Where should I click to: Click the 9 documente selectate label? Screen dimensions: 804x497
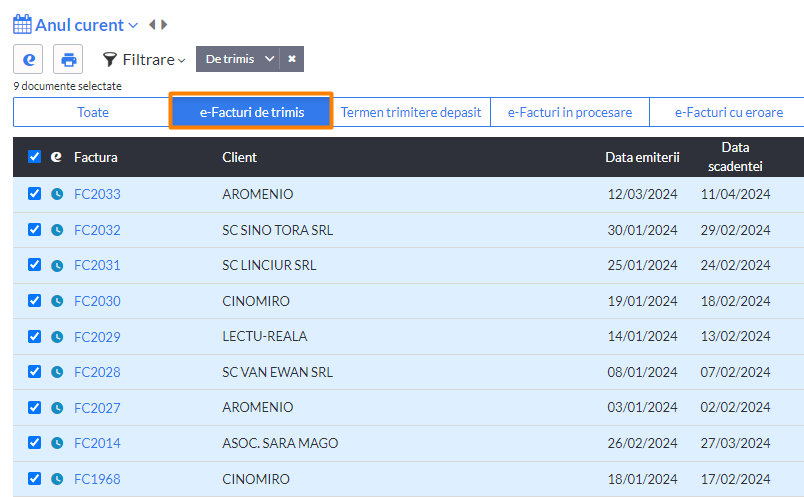(x=68, y=86)
